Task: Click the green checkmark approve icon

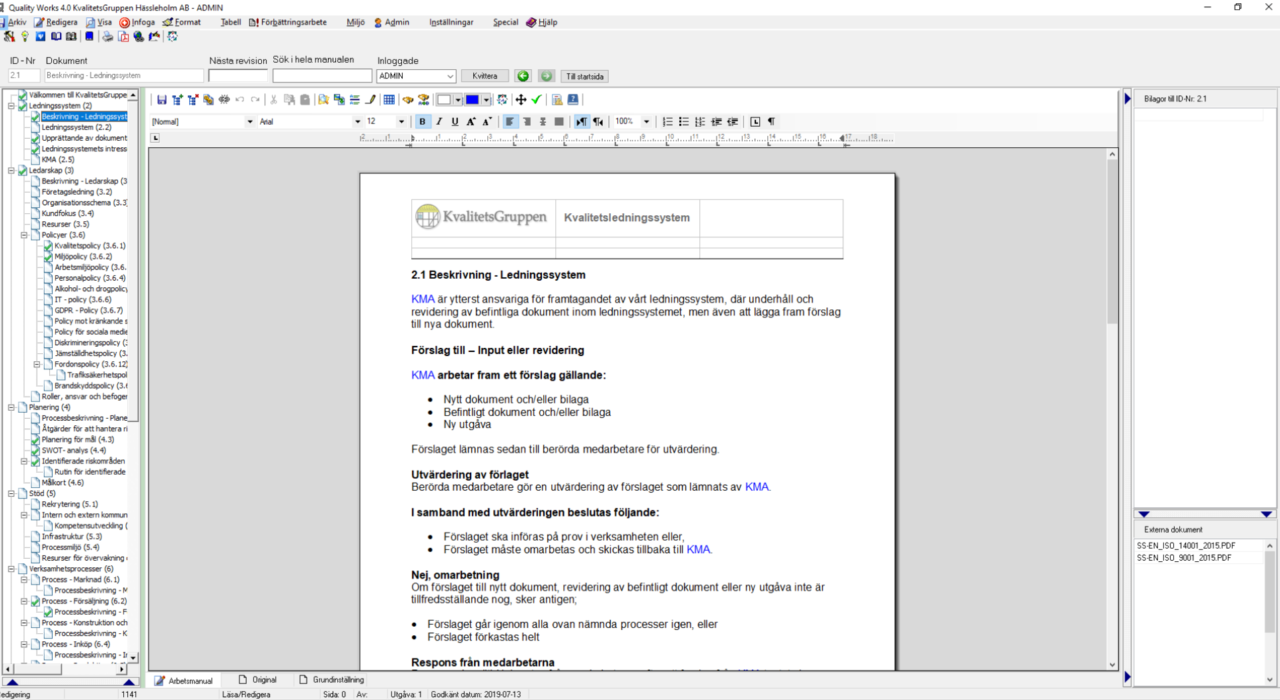Action: 536,99
